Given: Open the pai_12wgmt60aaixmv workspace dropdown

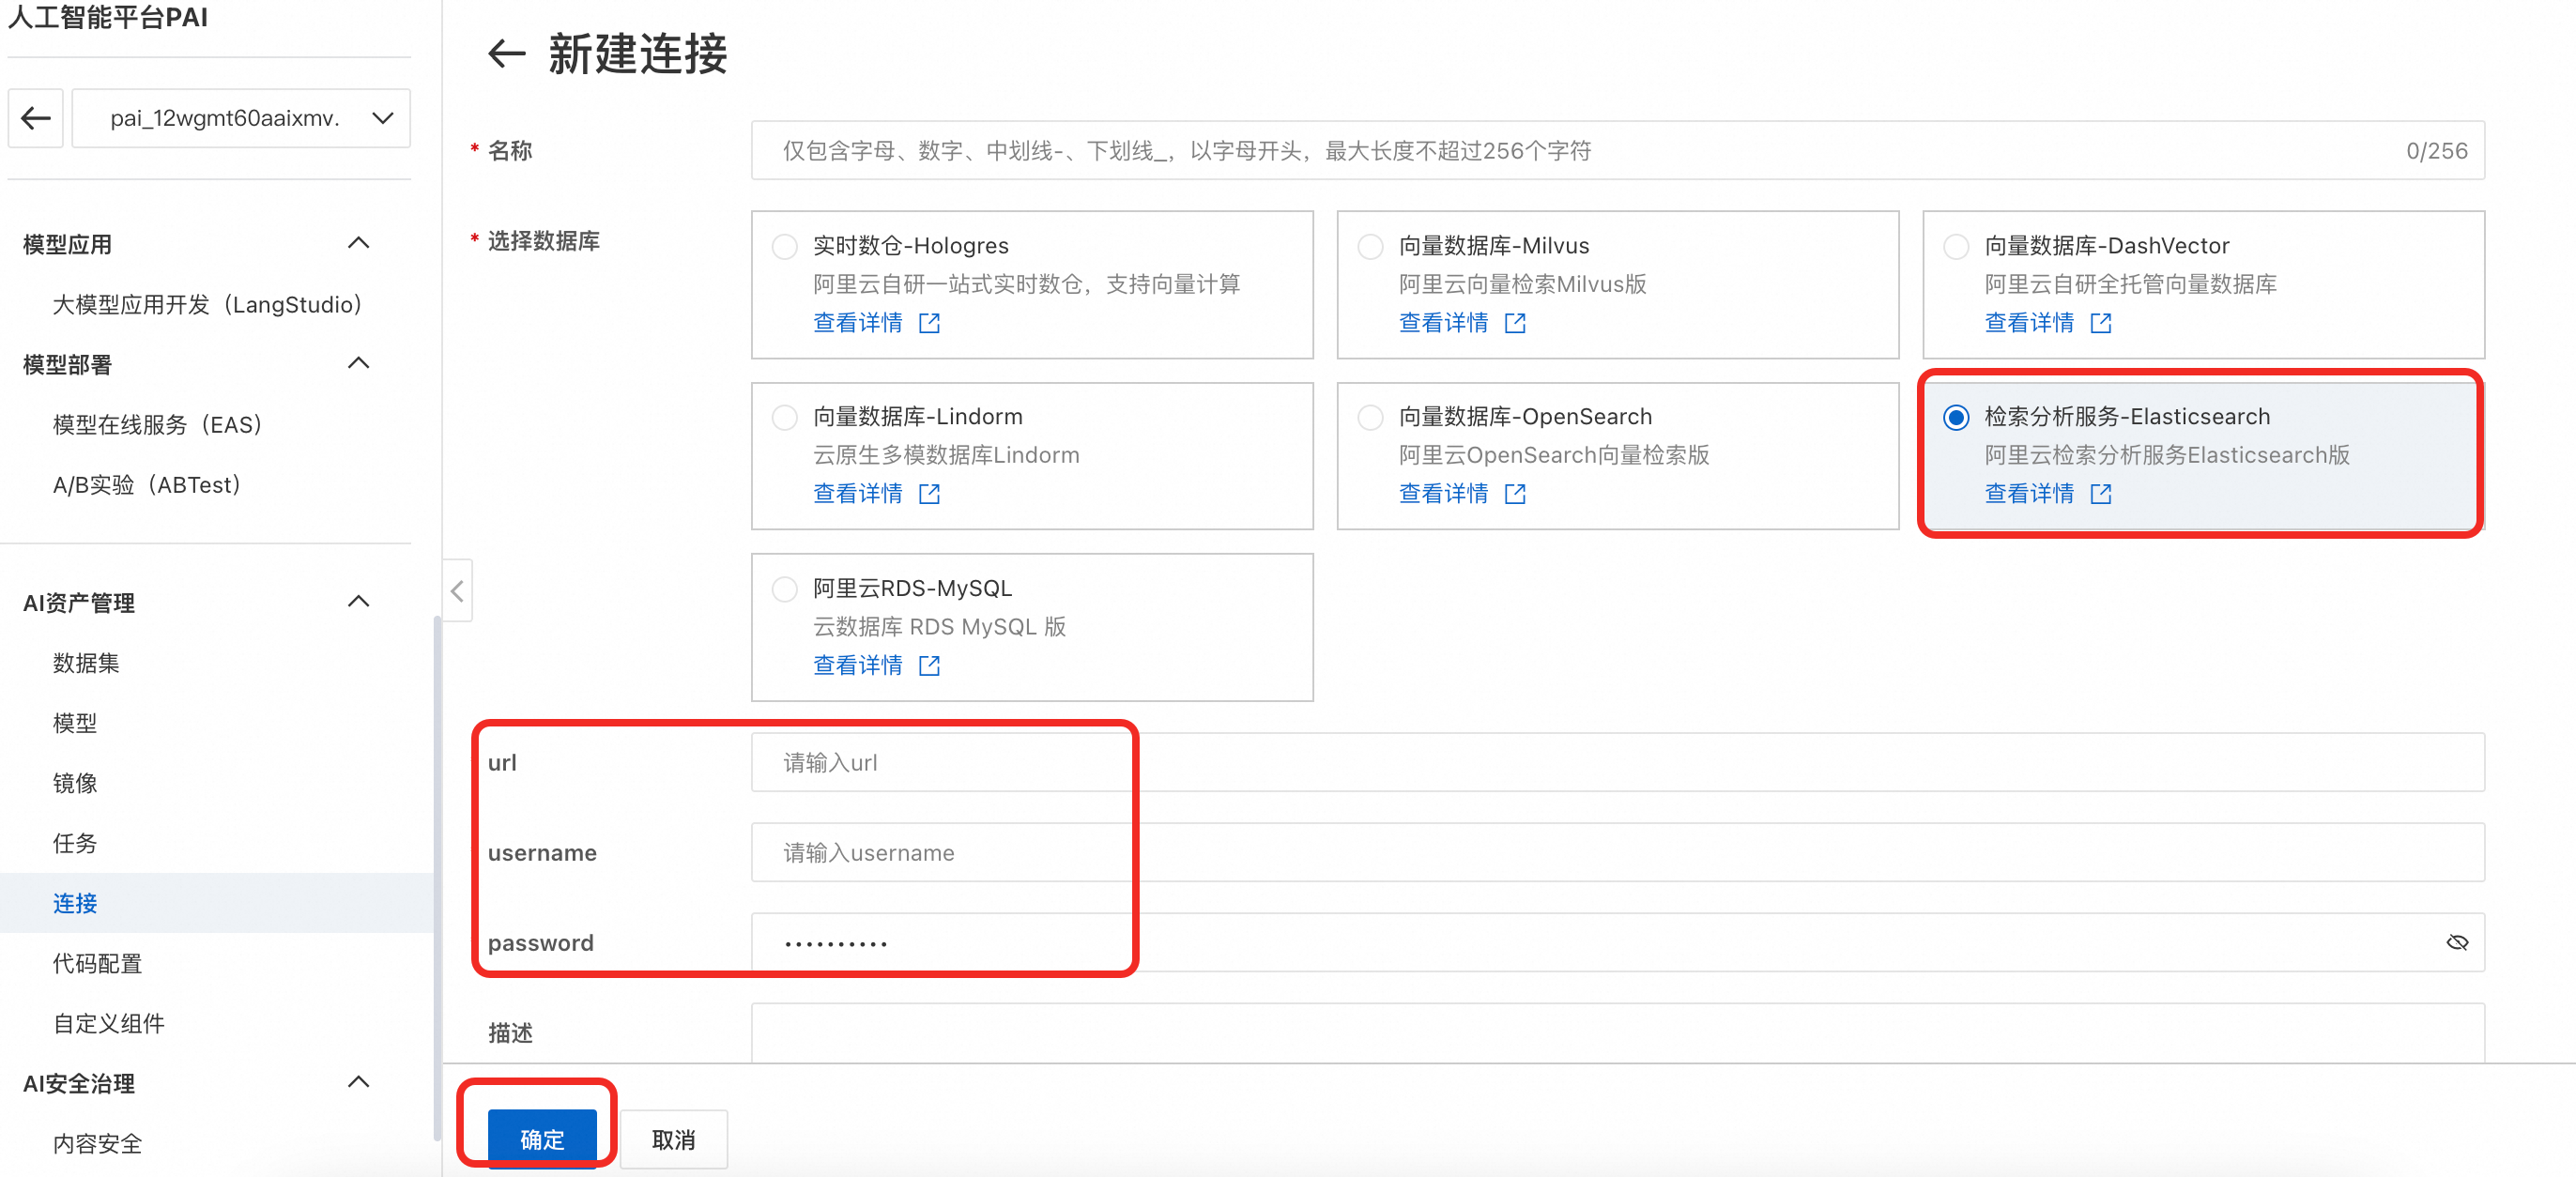Looking at the screenshot, I should point(241,118).
